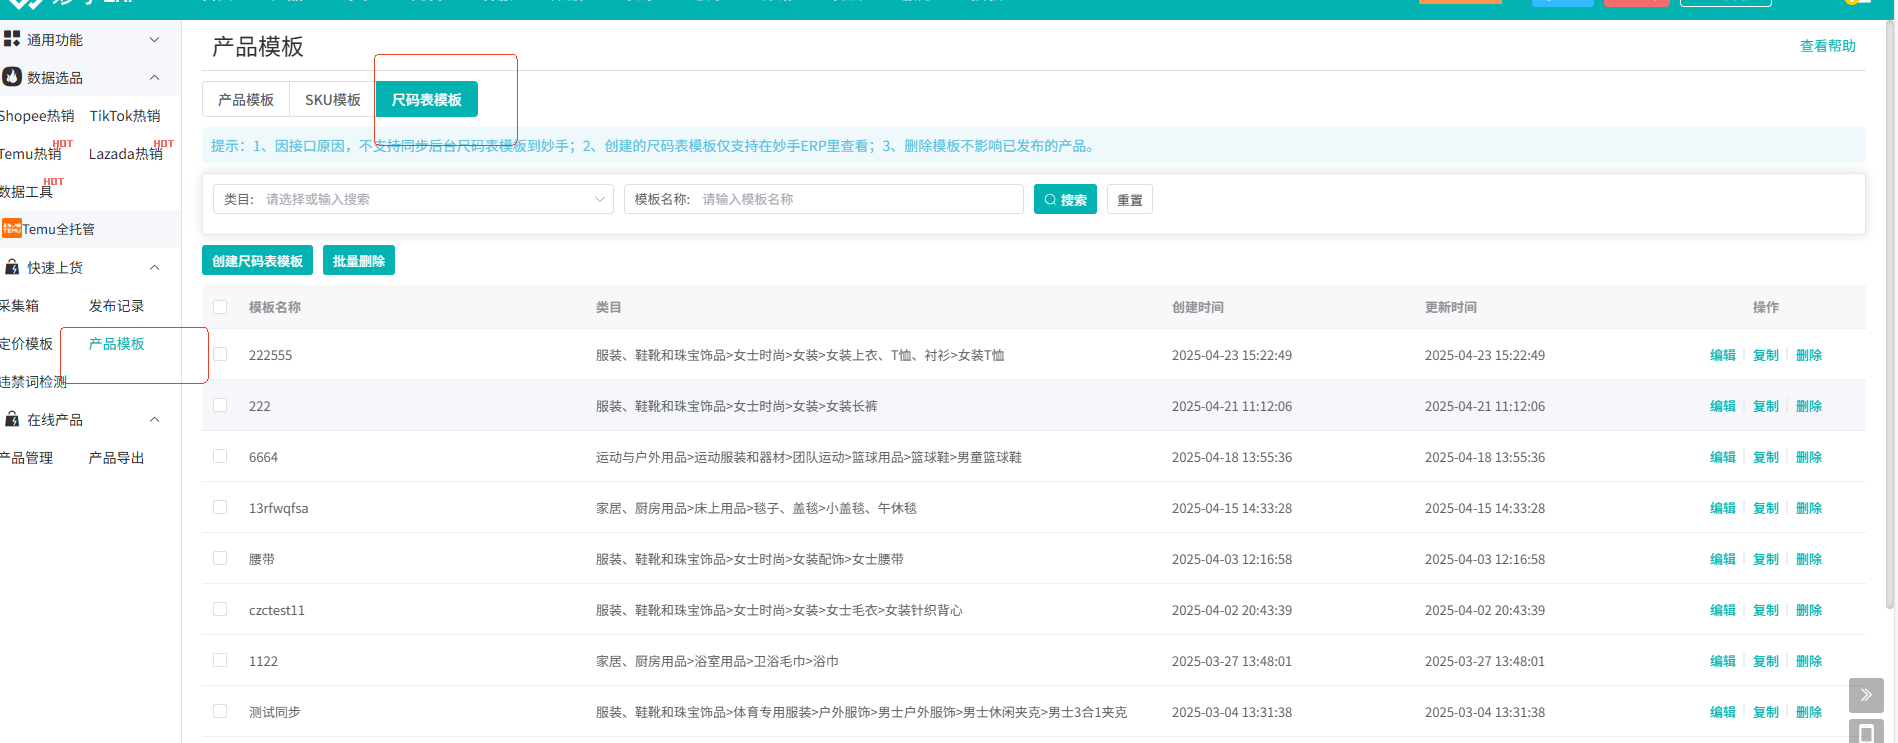Click 编辑 for template 222555

(x=1723, y=355)
